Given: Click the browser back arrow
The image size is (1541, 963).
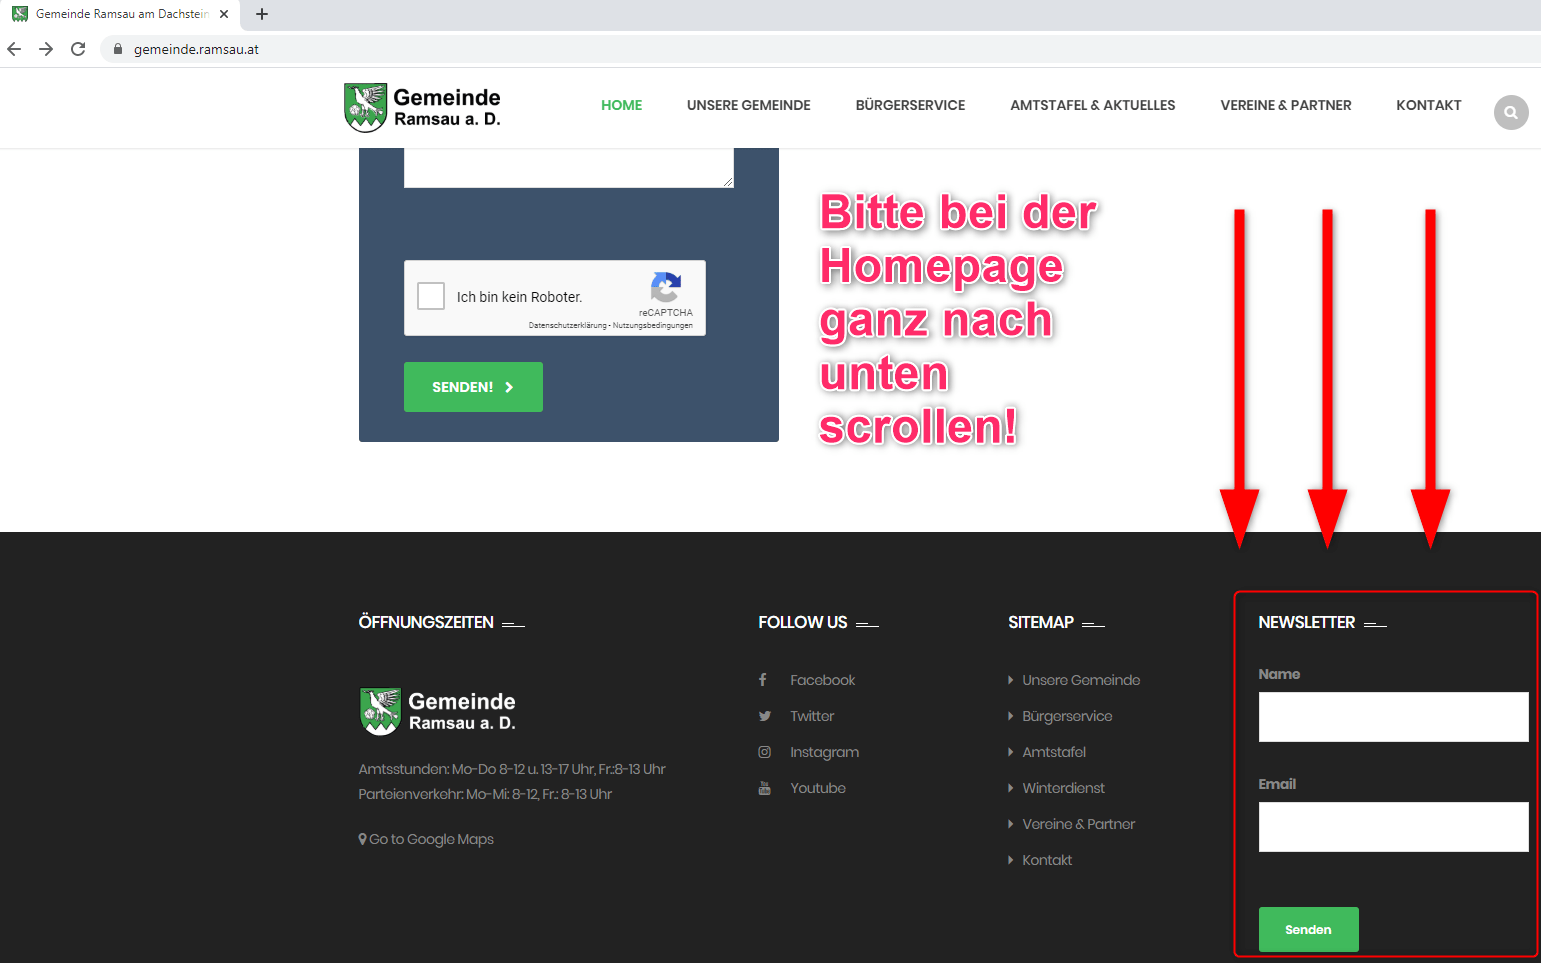Looking at the screenshot, I should point(14,49).
